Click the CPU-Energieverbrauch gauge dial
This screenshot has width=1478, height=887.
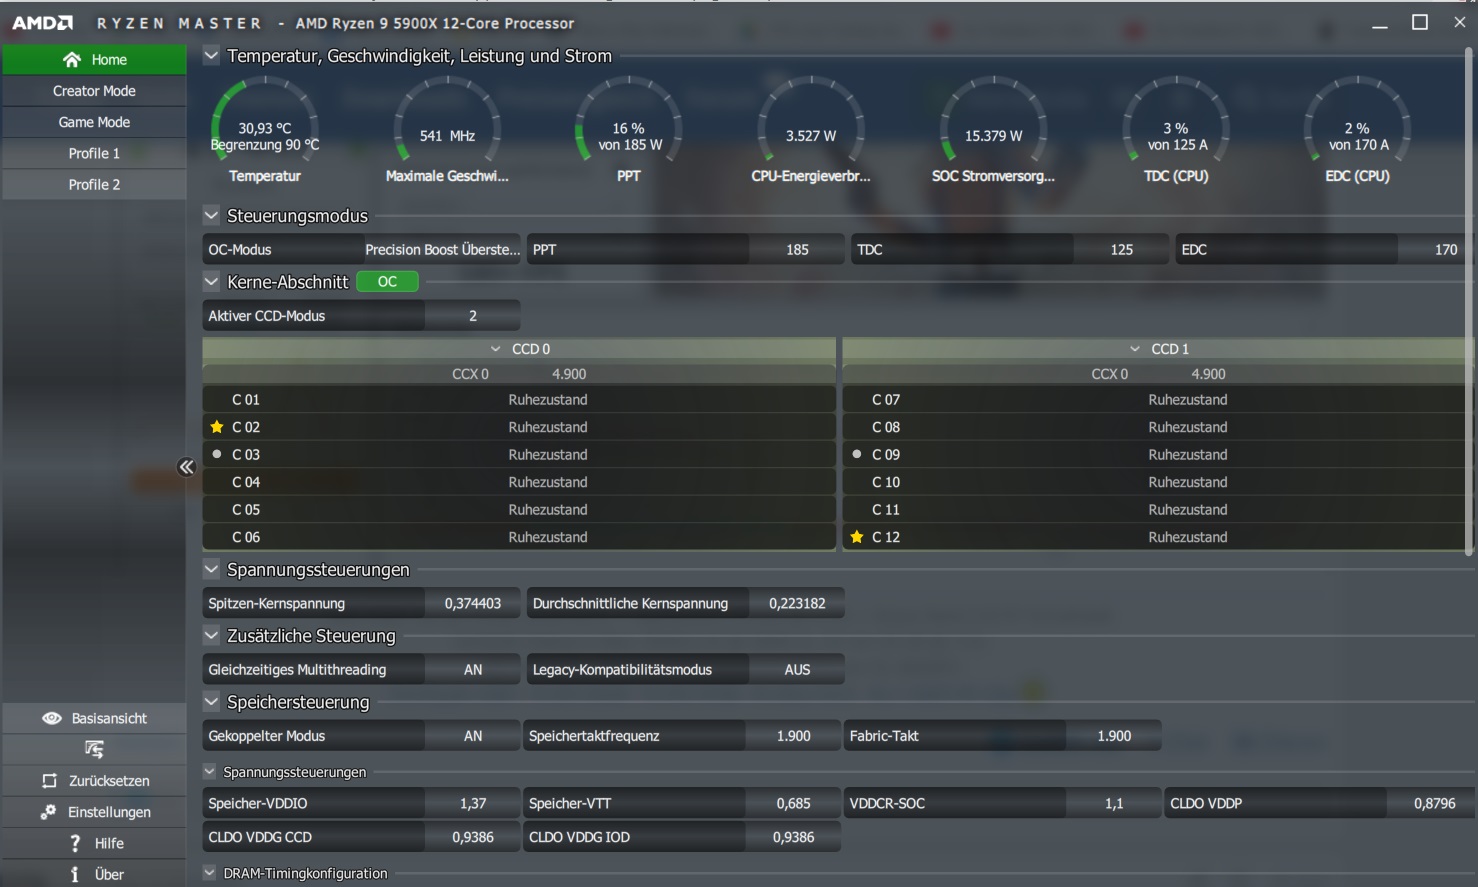pos(811,122)
